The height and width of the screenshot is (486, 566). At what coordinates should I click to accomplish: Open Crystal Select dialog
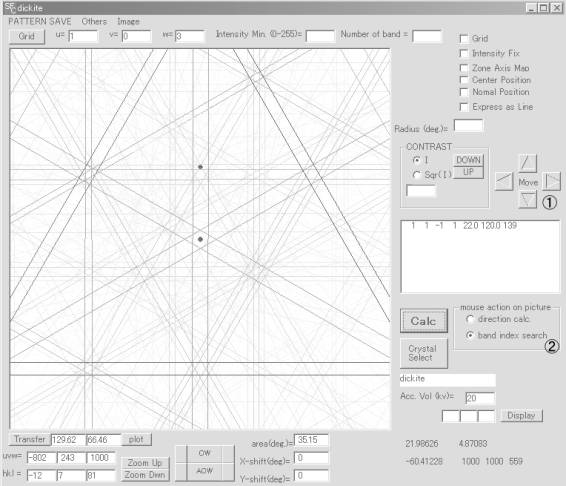[x=424, y=353]
